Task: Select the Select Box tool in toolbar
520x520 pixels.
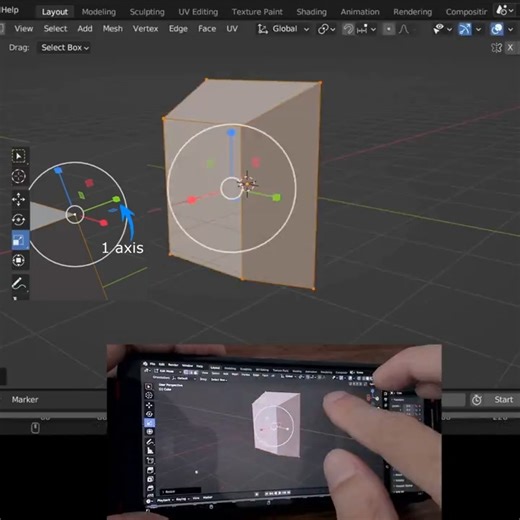Action: tap(19, 156)
